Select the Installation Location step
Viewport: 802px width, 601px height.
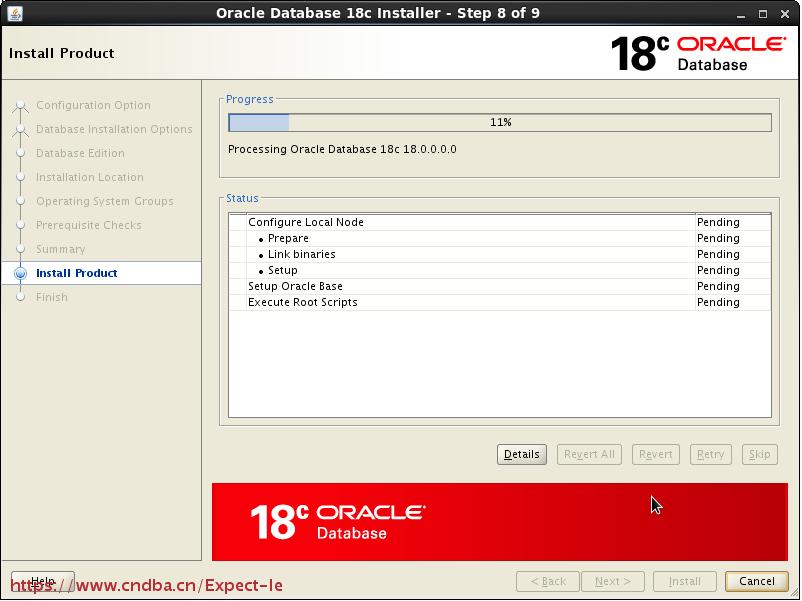90,177
